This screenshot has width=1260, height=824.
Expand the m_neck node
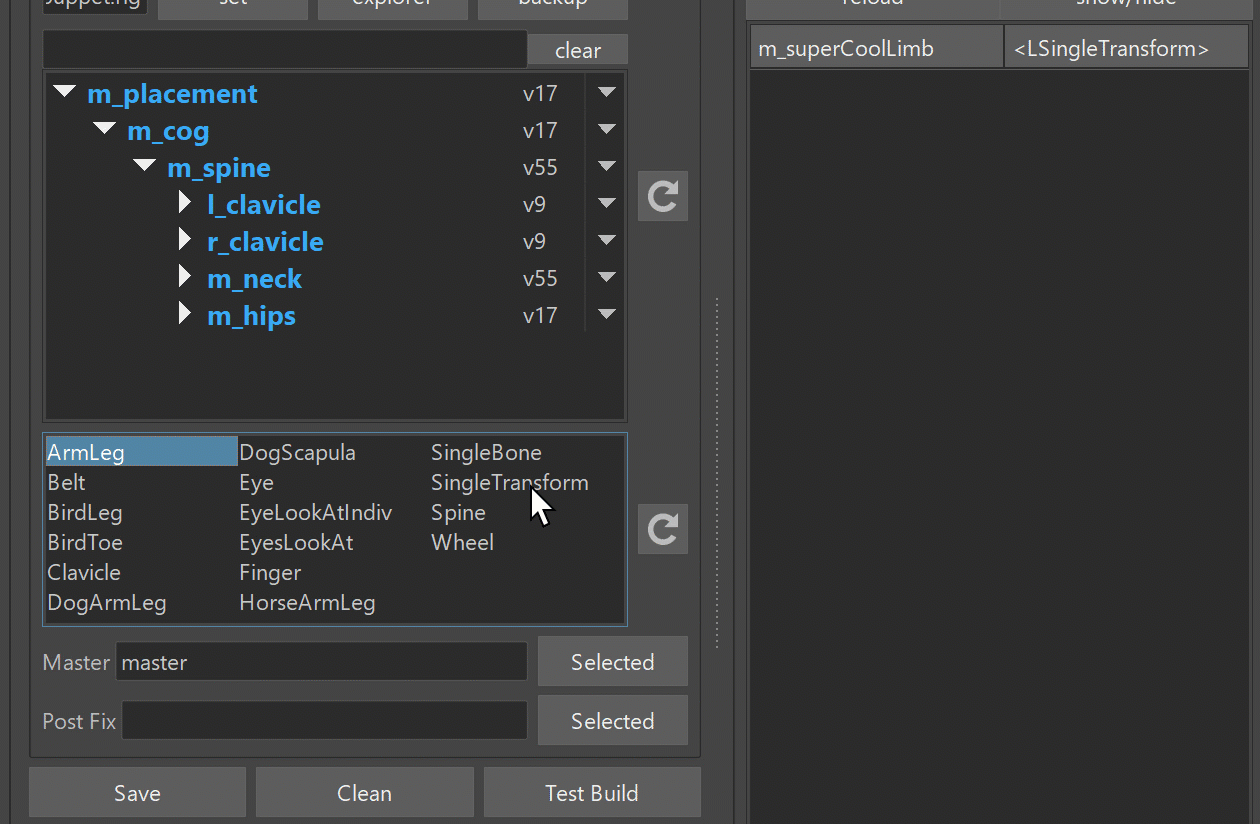click(x=185, y=277)
